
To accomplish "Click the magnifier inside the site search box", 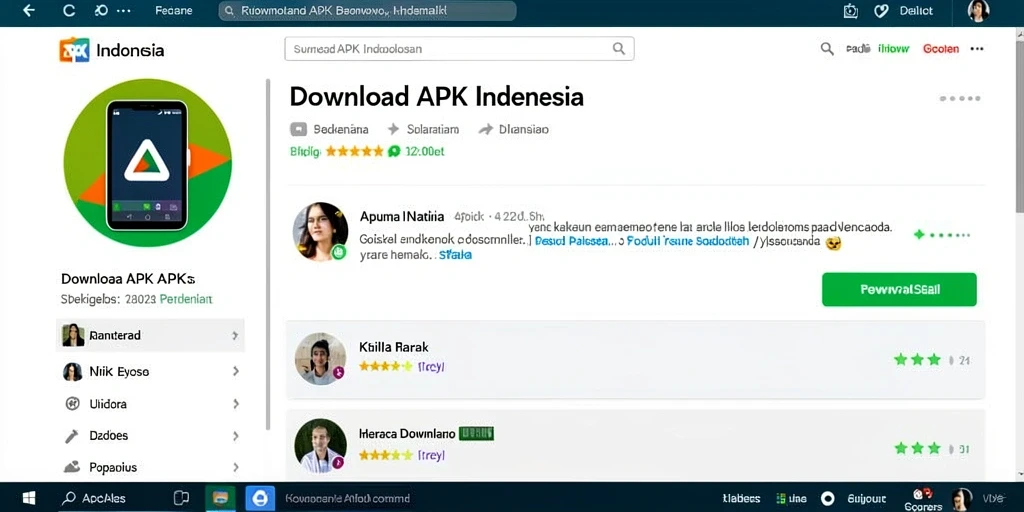I will coord(618,48).
